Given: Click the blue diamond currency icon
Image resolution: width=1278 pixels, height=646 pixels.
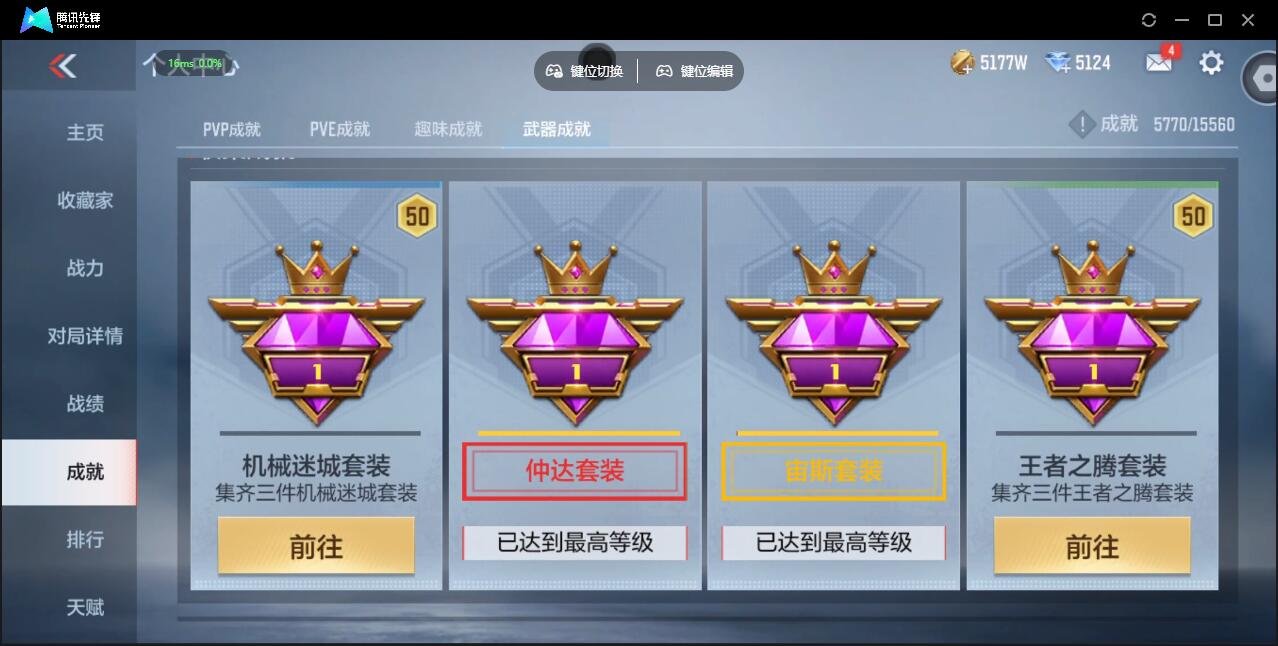Looking at the screenshot, I should pyautogui.click(x=1058, y=63).
